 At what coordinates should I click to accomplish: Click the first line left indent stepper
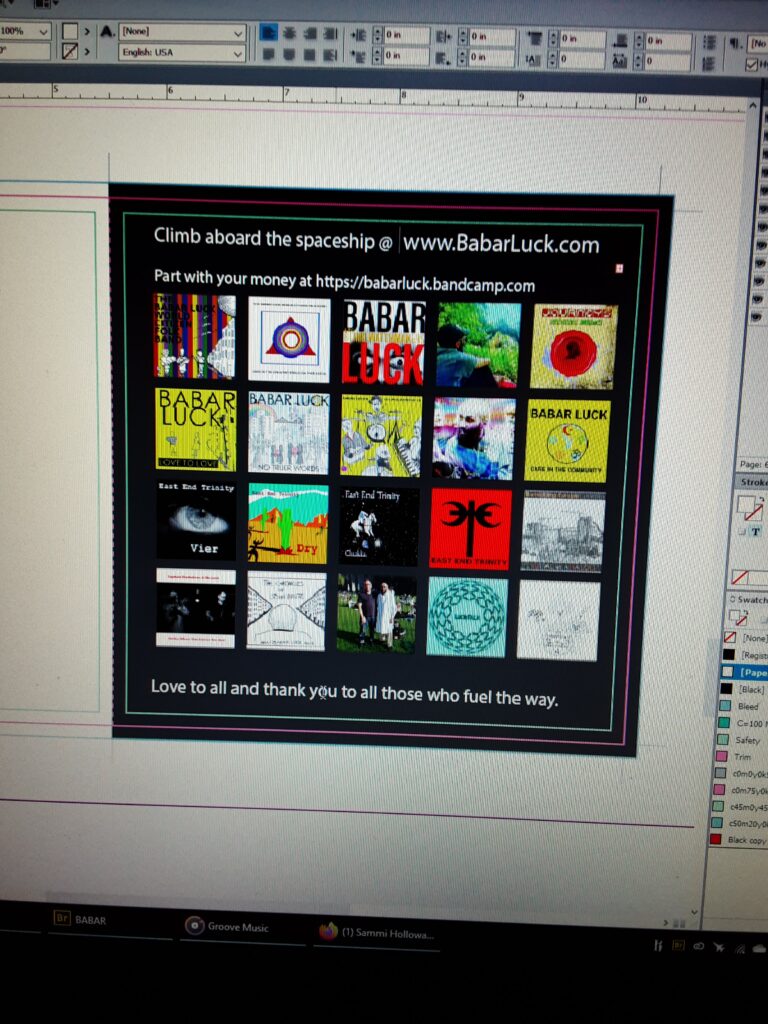click(377, 56)
